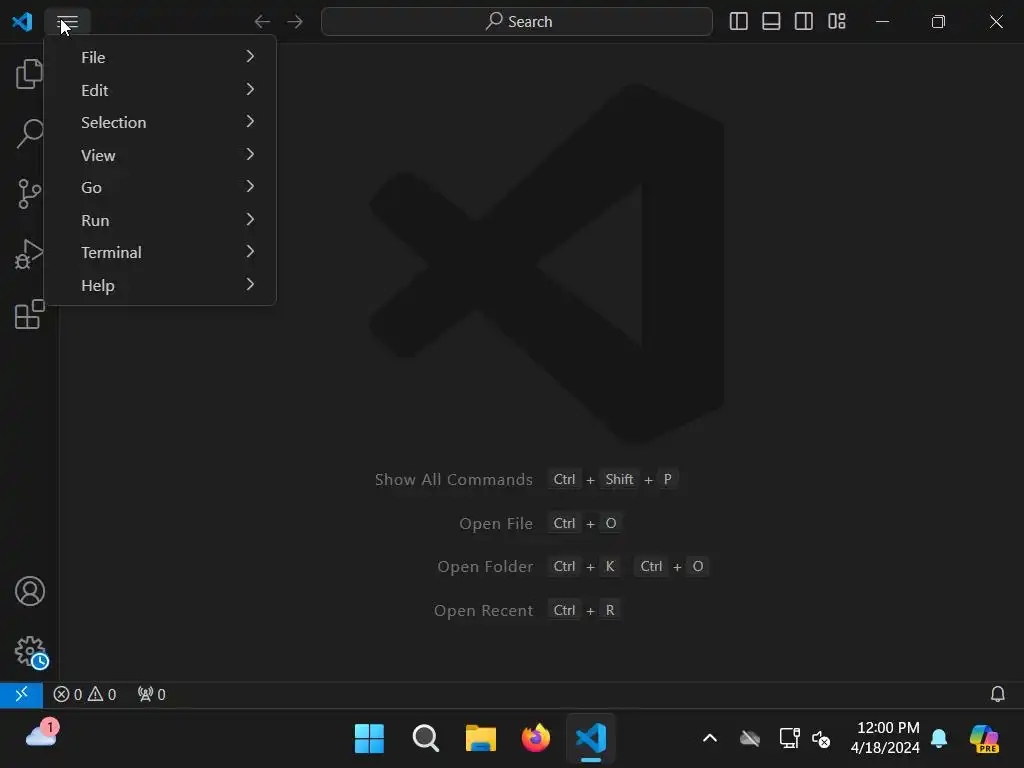Open the Go menu
This screenshot has height=768, width=1024.
pyautogui.click(x=160, y=187)
